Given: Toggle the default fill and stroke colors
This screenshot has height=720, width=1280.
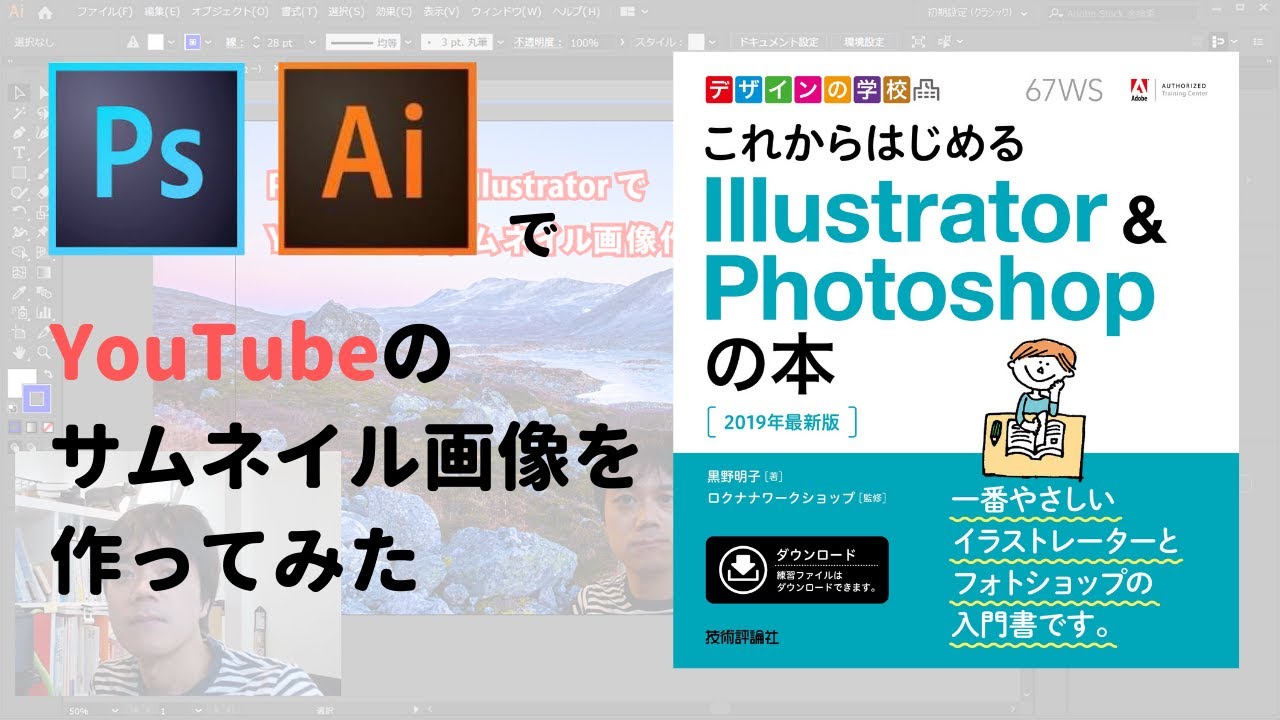Looking at the screenshot, I should (11, 407).
